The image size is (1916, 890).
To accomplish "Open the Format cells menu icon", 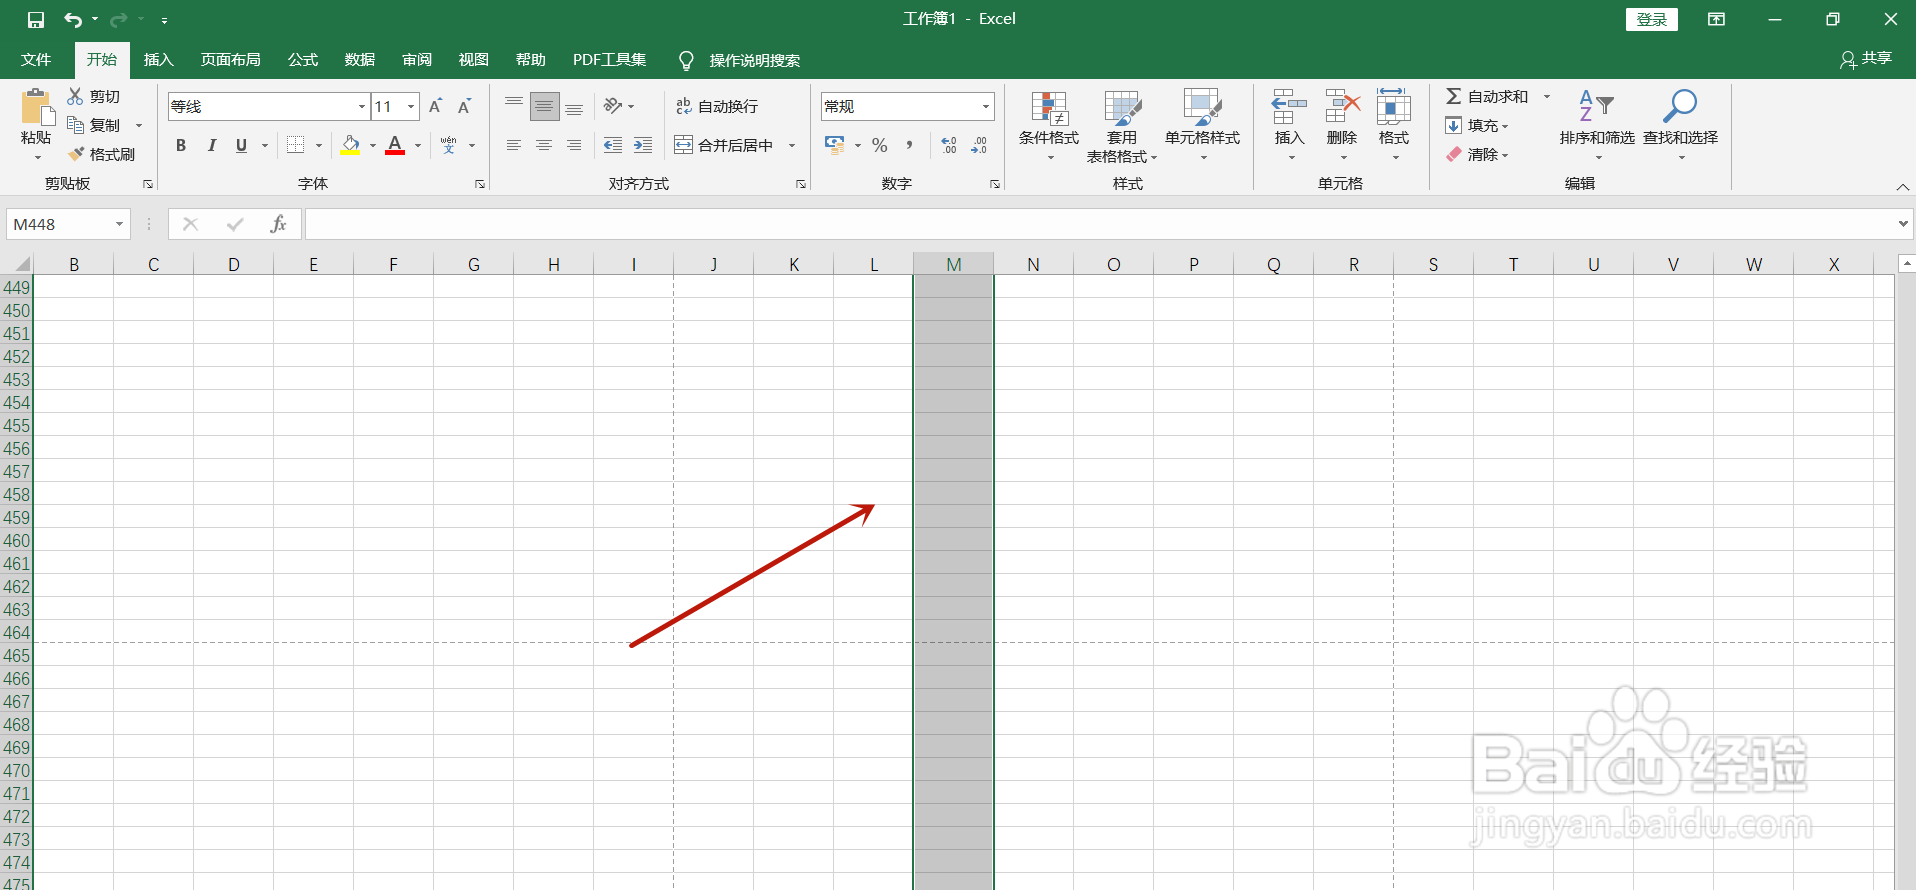I will coord(1394,108).
